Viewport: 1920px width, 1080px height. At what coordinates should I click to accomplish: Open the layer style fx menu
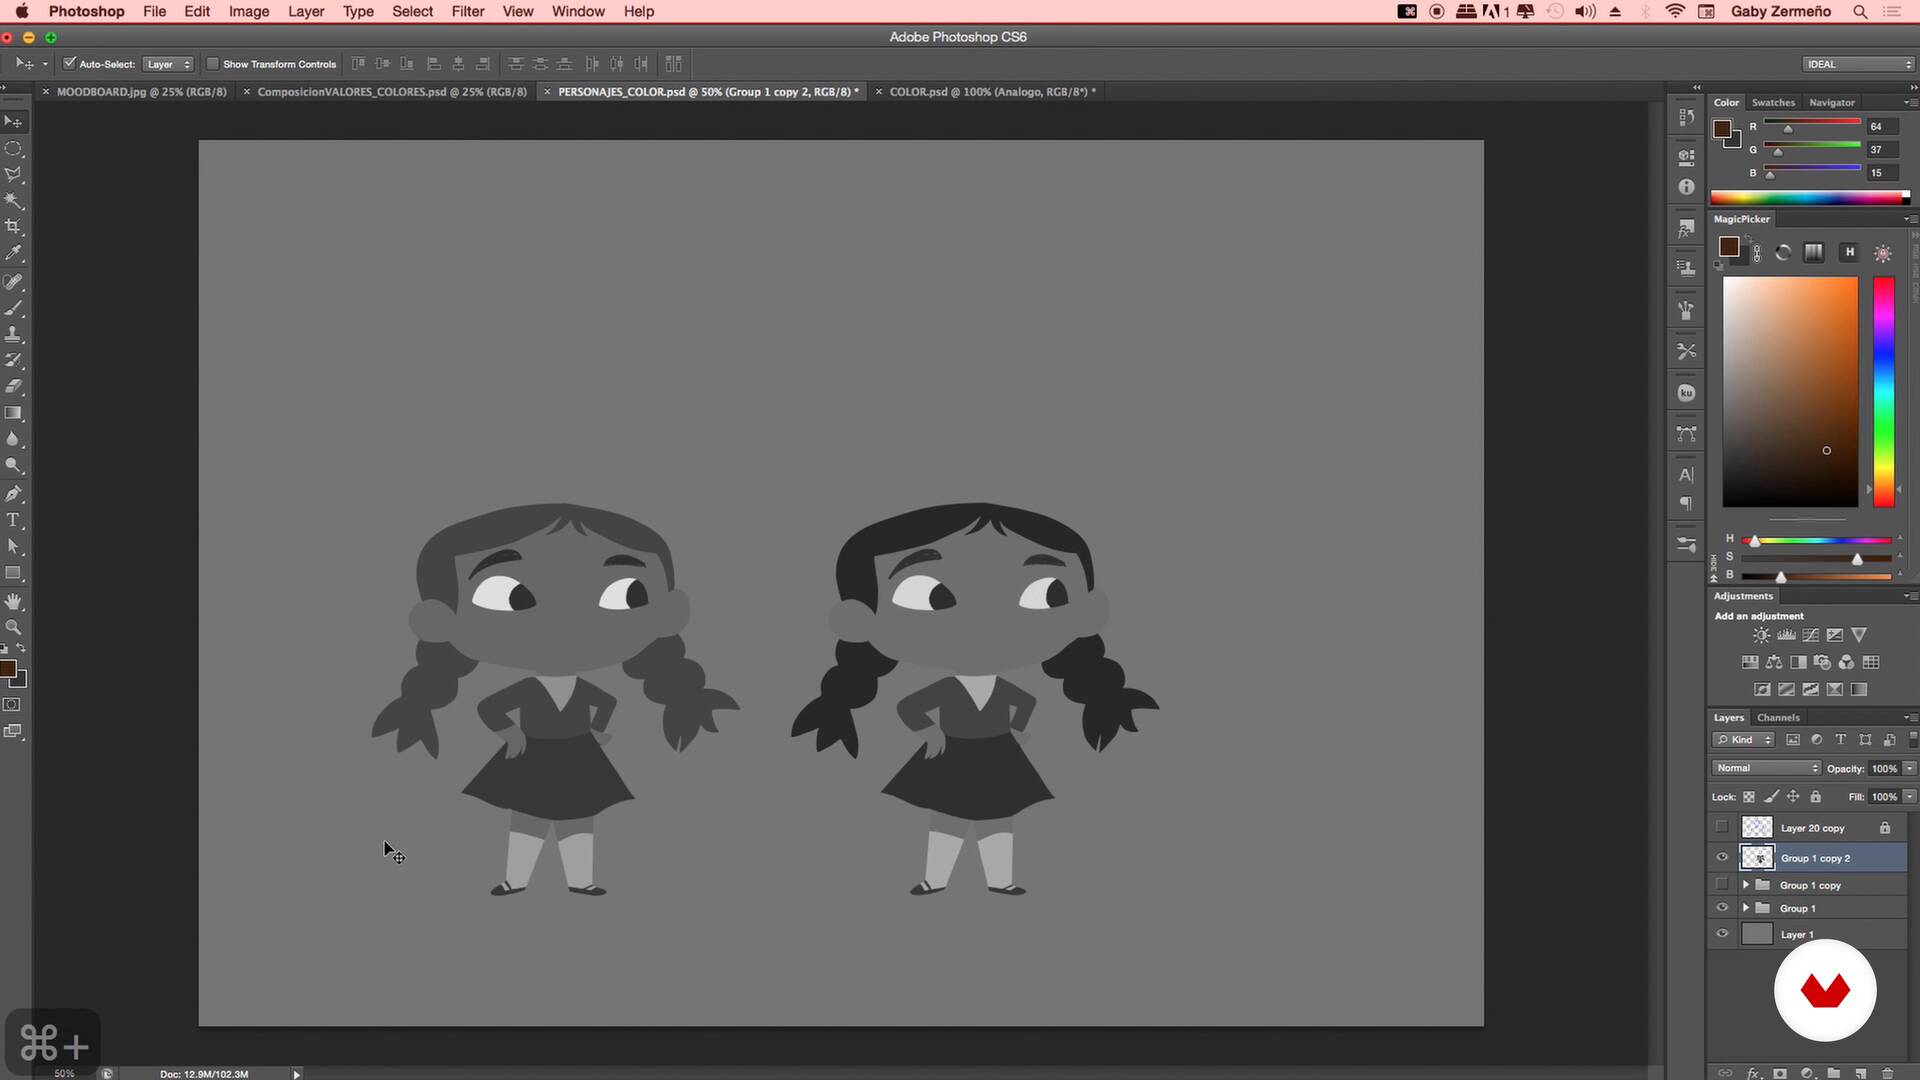(1753, 1073)
